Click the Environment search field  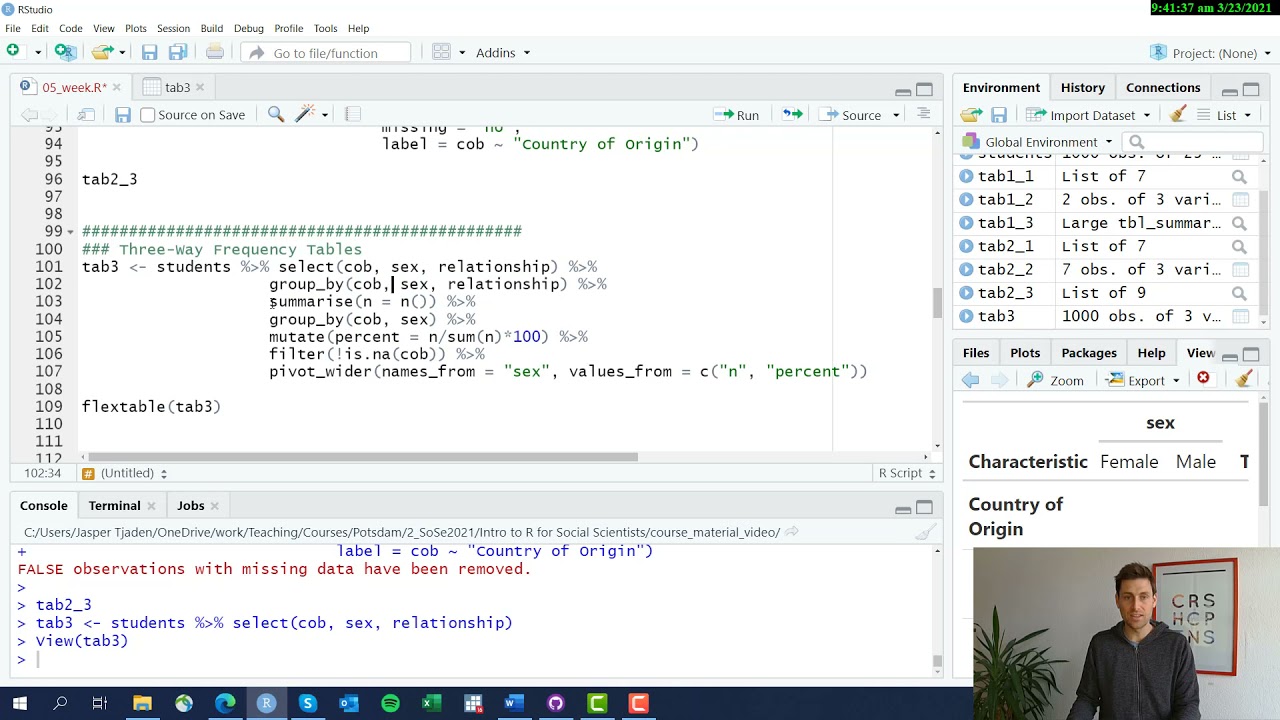(x=1192, y=142)
